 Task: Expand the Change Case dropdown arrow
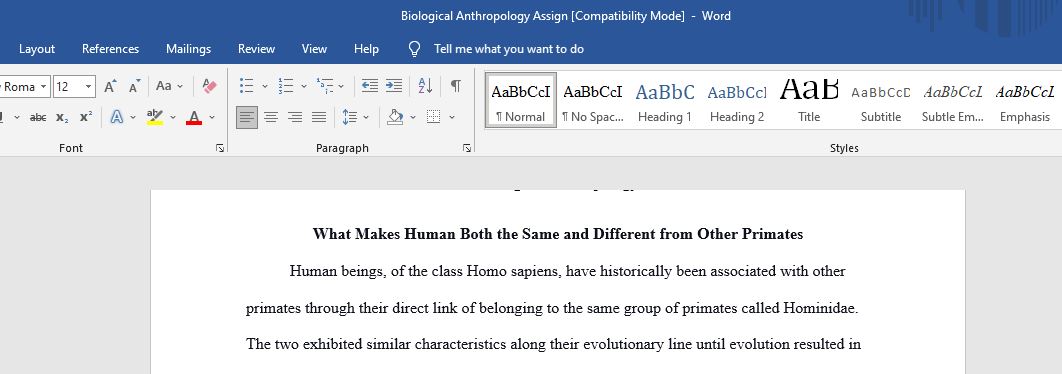[180, 87]
